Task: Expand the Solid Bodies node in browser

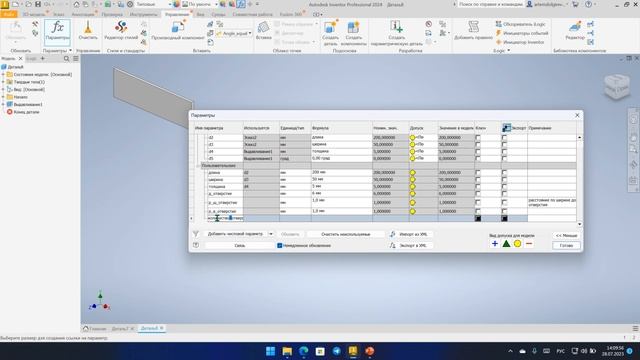Action: point(3,82)
